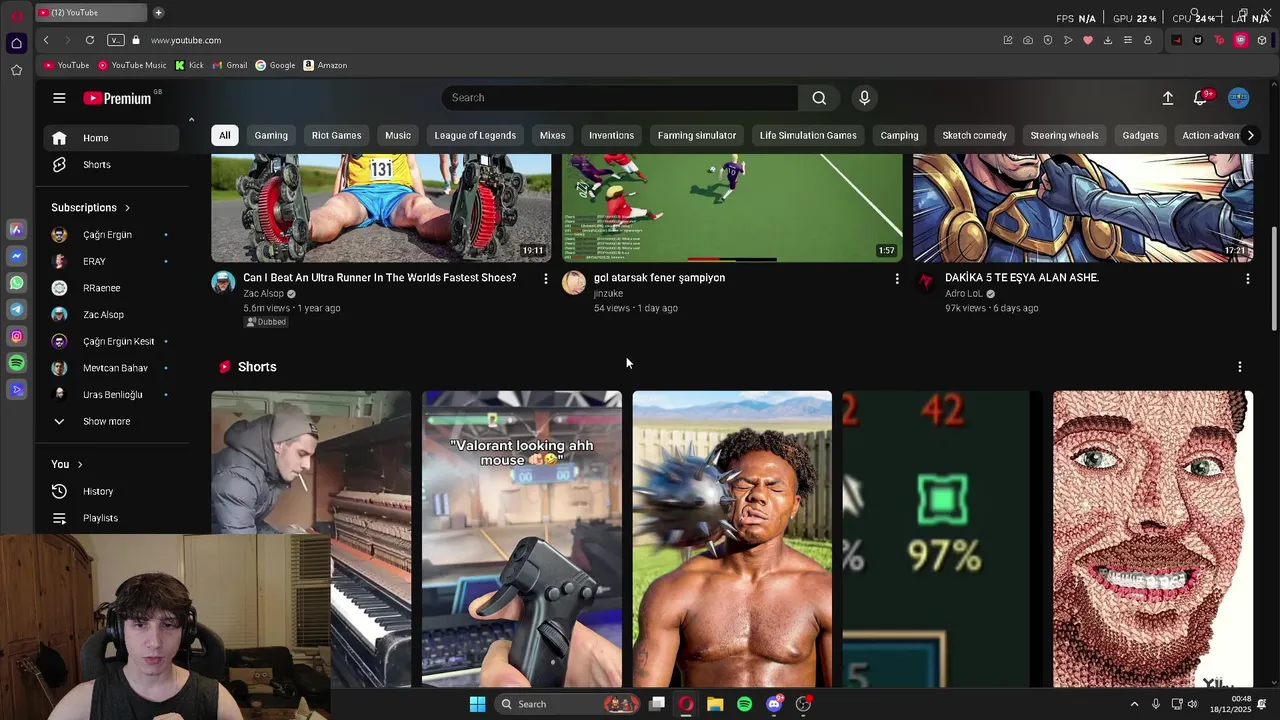Open the account avatar menu
This screenshot has height=720, width=1280.
pos(1239,98)
